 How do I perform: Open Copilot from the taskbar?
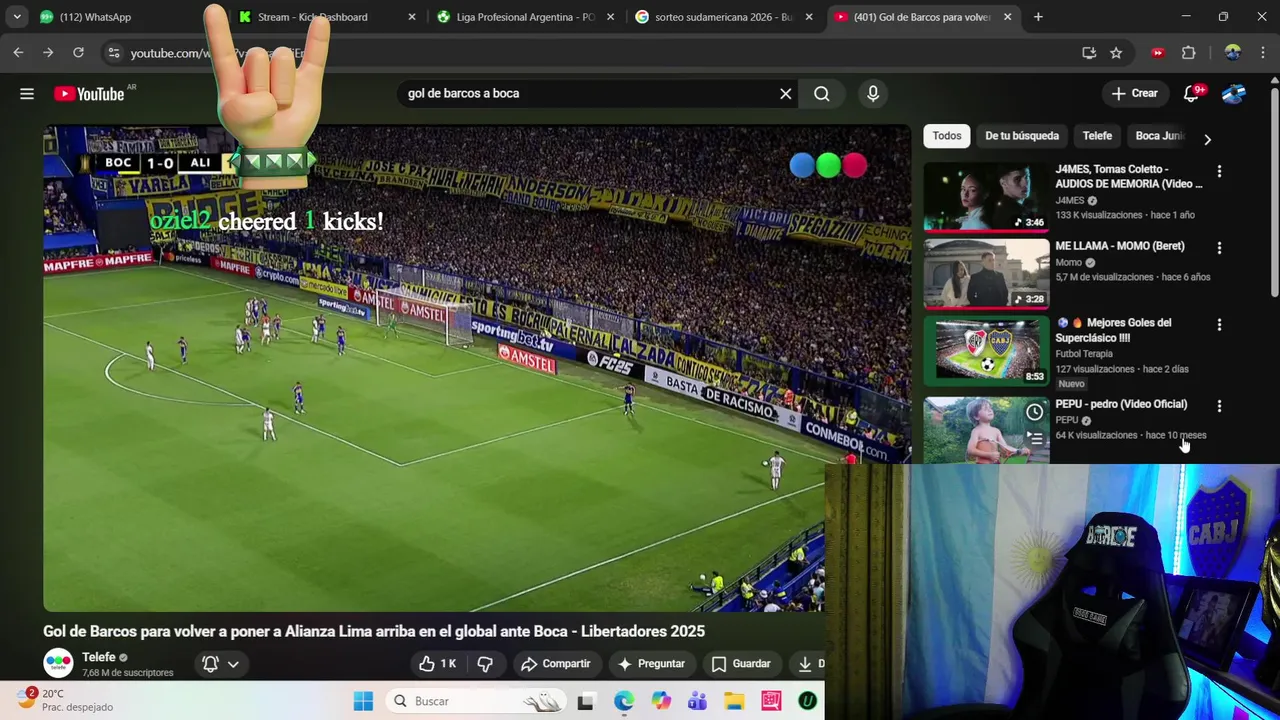pos(660,702)
